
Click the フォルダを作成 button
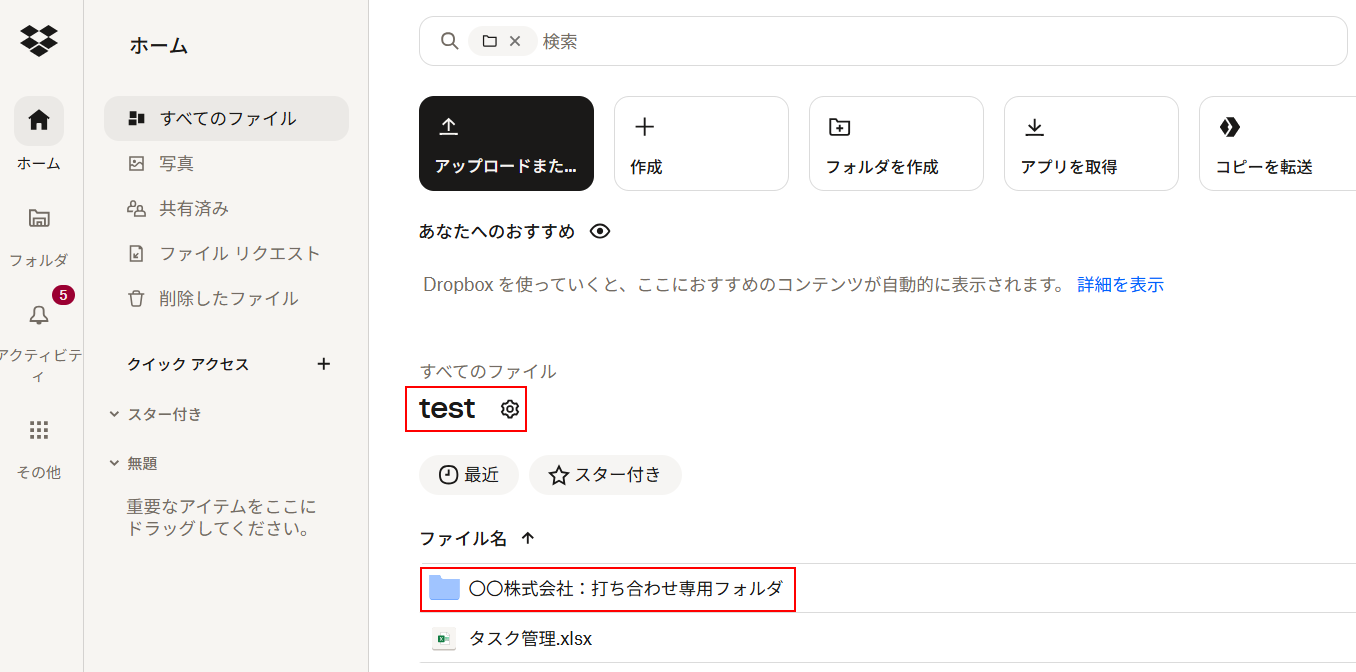[895, 143]
